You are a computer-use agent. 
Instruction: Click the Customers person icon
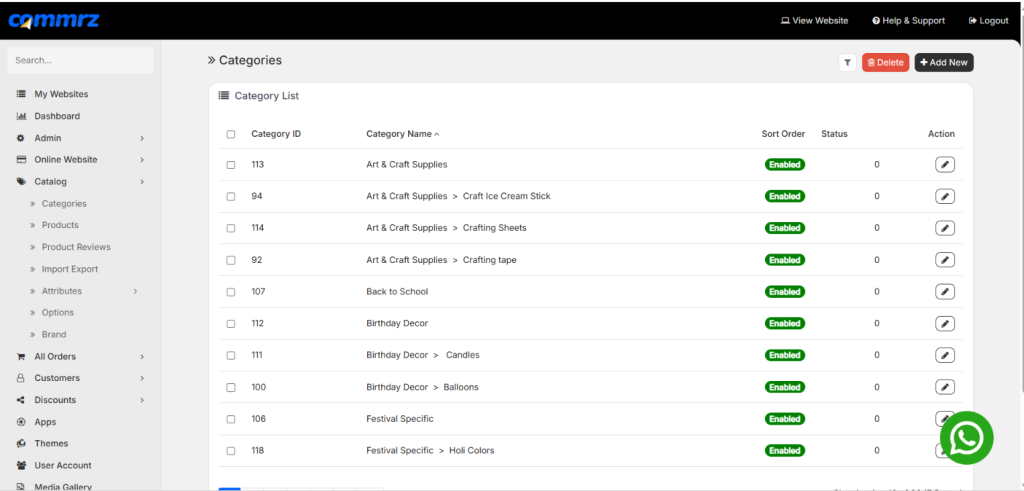point(21,378)
